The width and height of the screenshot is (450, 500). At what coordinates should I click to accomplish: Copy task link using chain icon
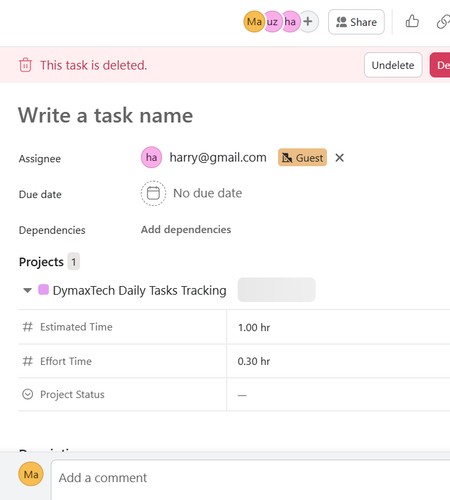pos(443,22)
